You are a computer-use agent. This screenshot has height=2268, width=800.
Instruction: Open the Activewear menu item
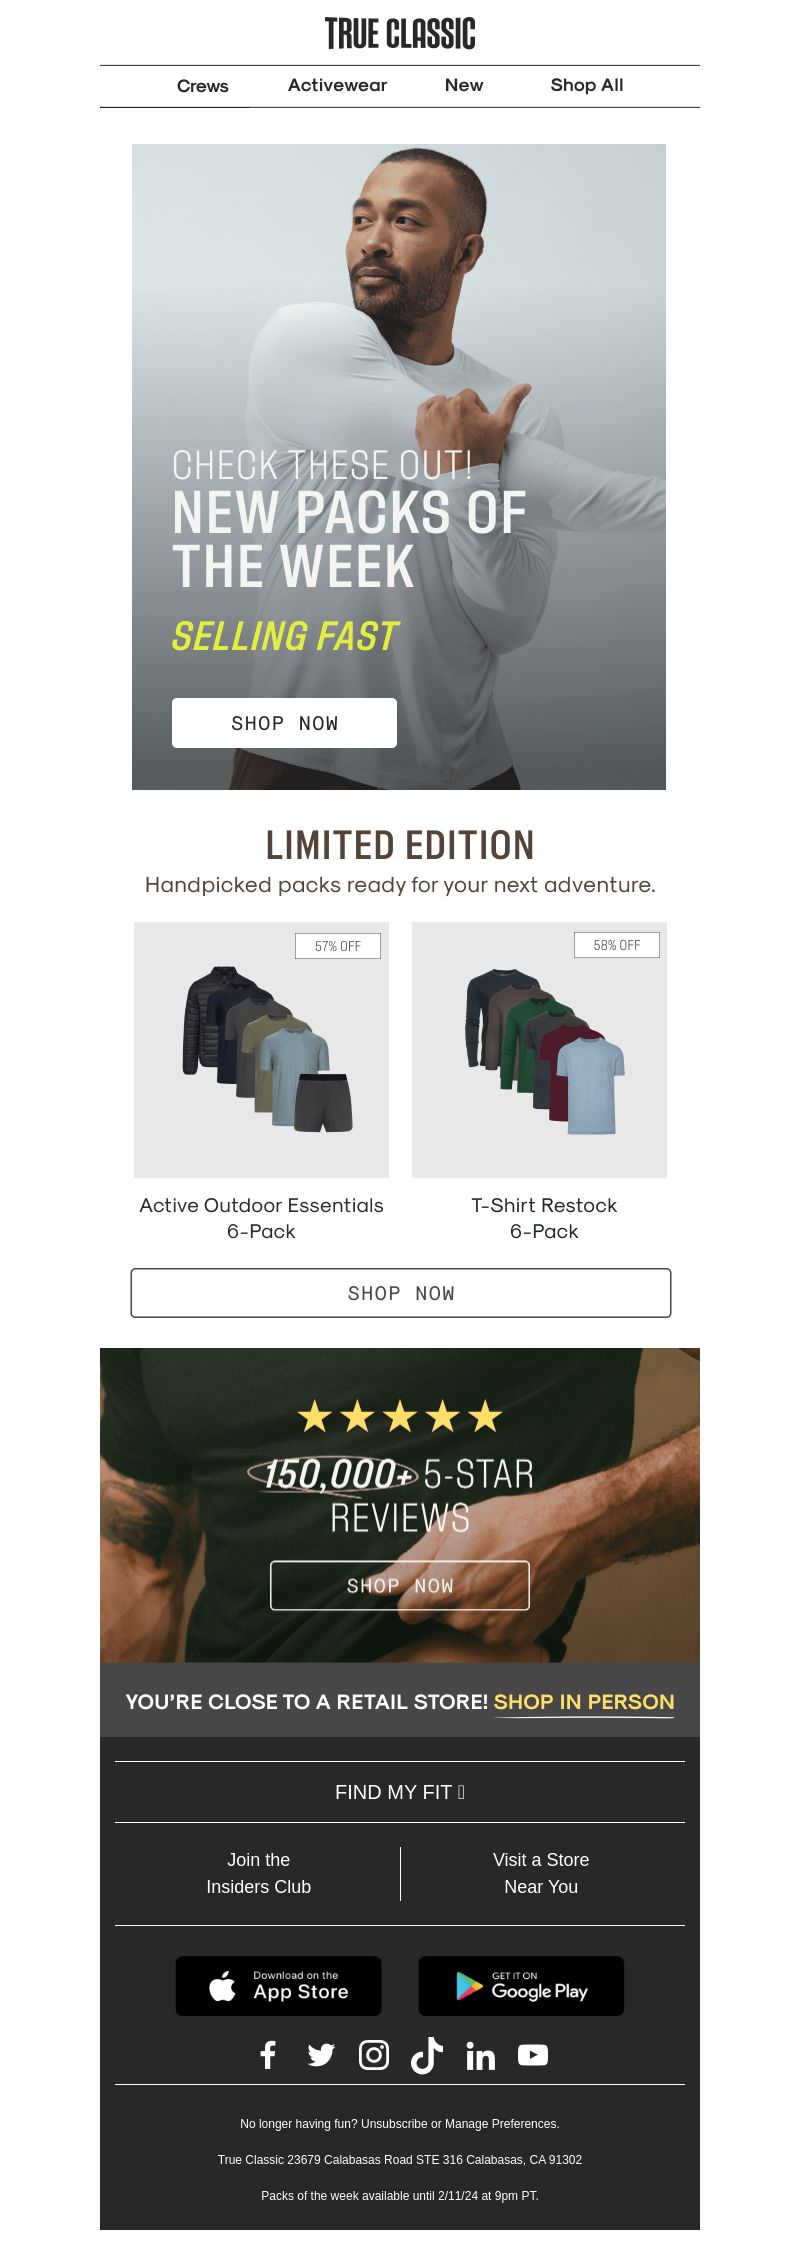(x=337, y=85)
